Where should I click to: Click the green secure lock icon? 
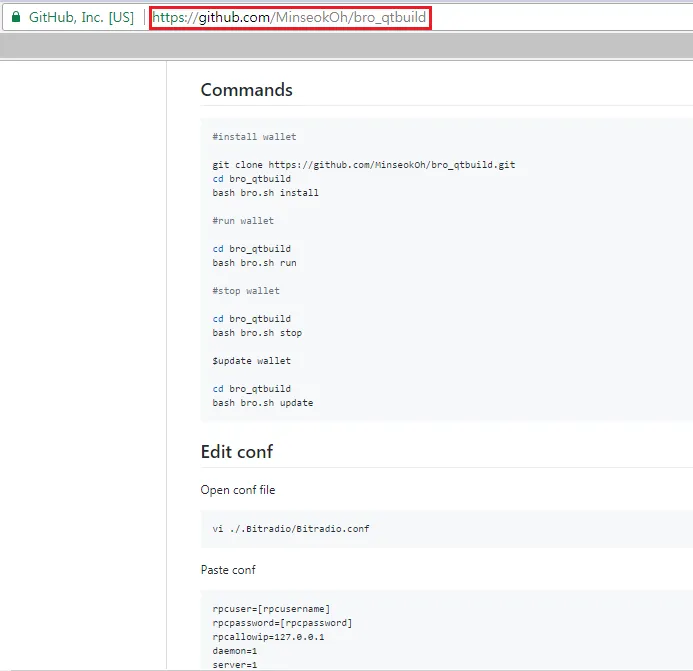(16, 17)
